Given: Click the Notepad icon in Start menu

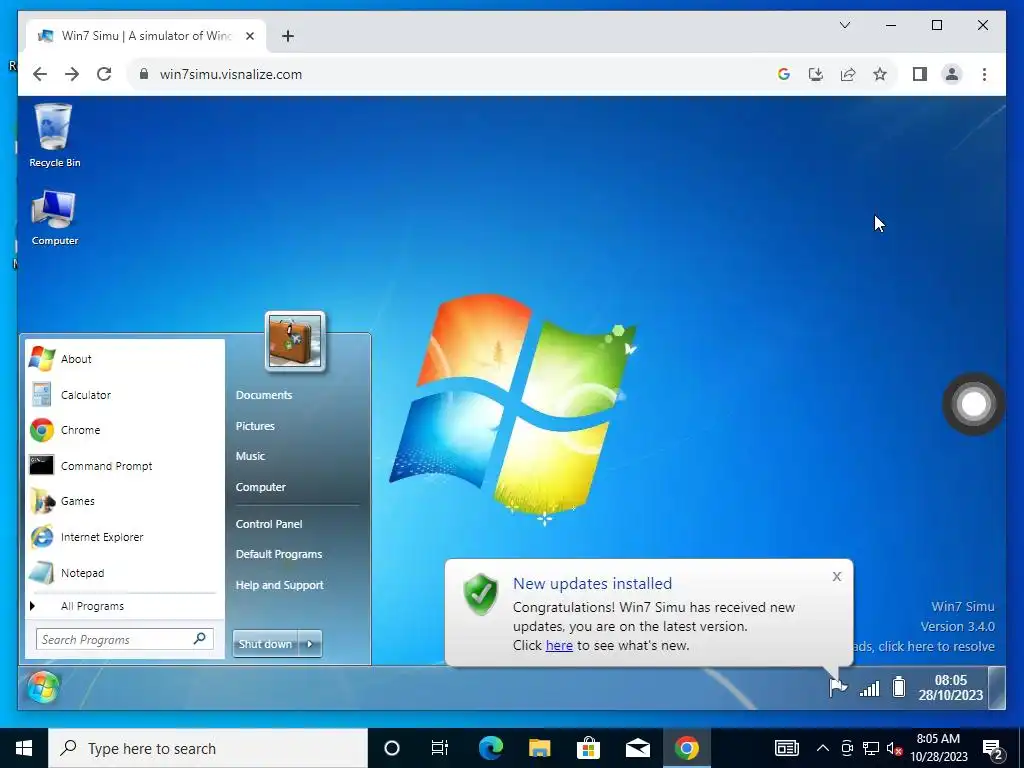Looking at the screenshot, I should coord(42,573).
